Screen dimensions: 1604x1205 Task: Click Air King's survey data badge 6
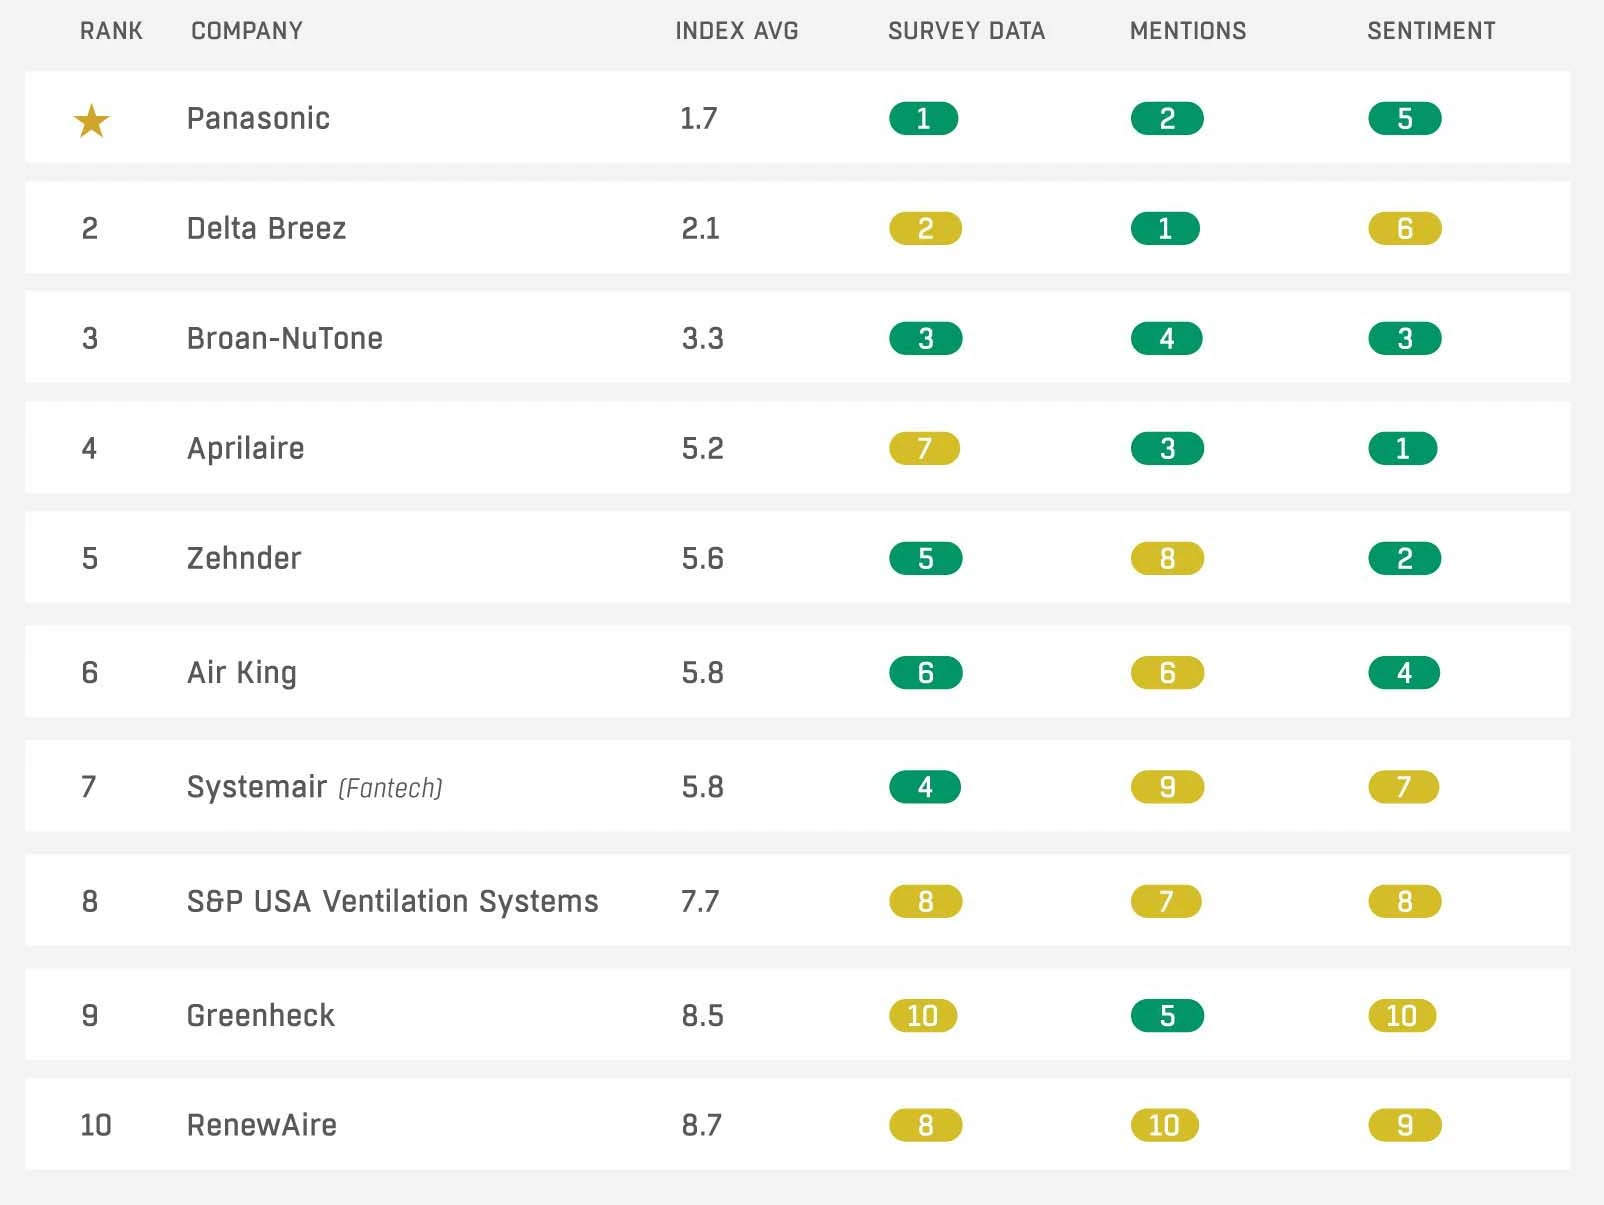[926, 673]
